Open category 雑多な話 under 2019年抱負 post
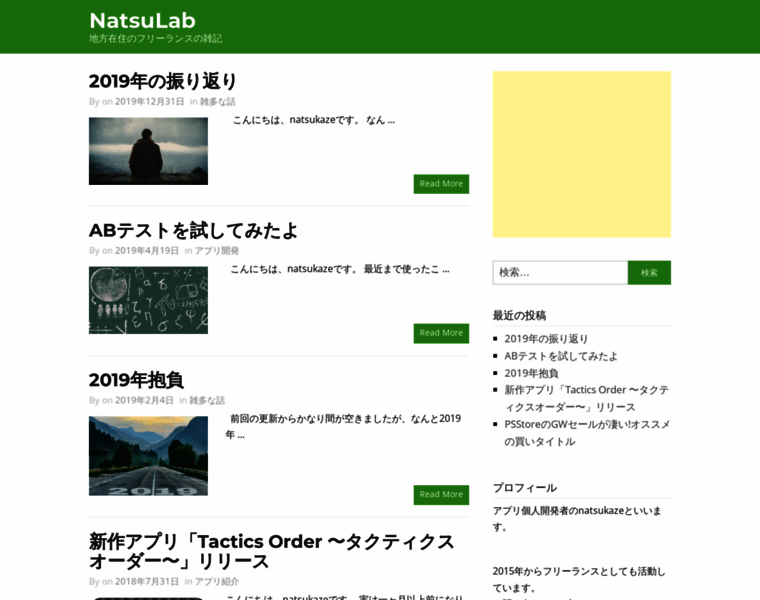Image resolution: width=760 pixels, height=600 pixels. click(207, 400)
